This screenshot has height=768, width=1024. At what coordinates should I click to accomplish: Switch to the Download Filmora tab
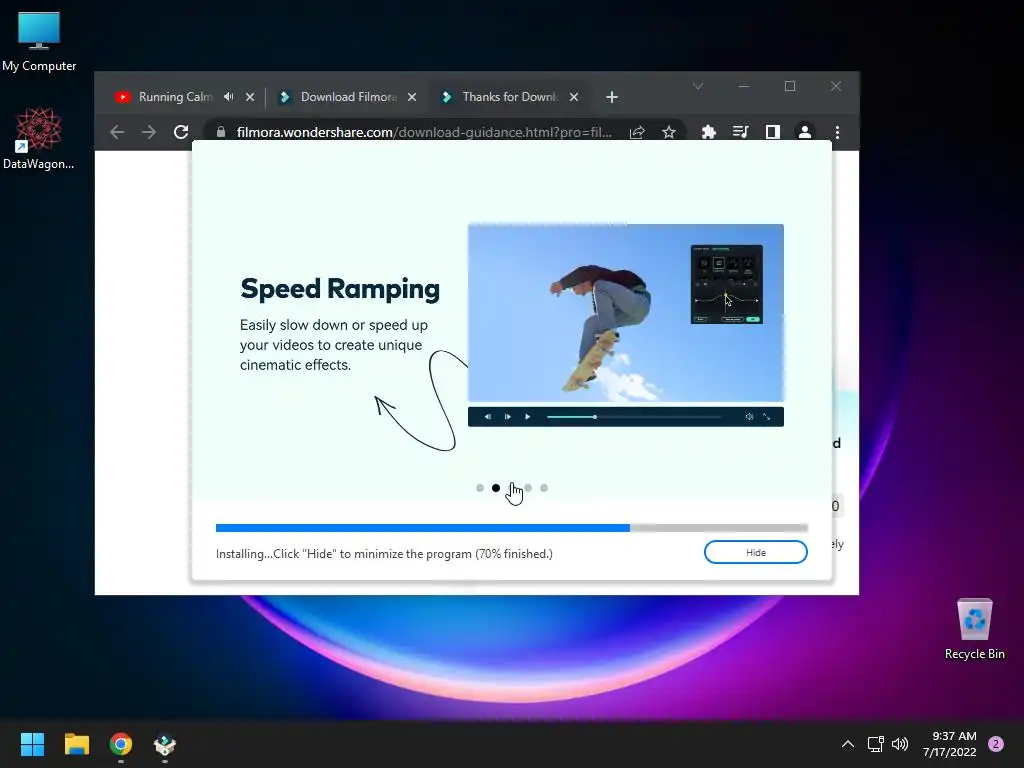(x=348, y=97)
